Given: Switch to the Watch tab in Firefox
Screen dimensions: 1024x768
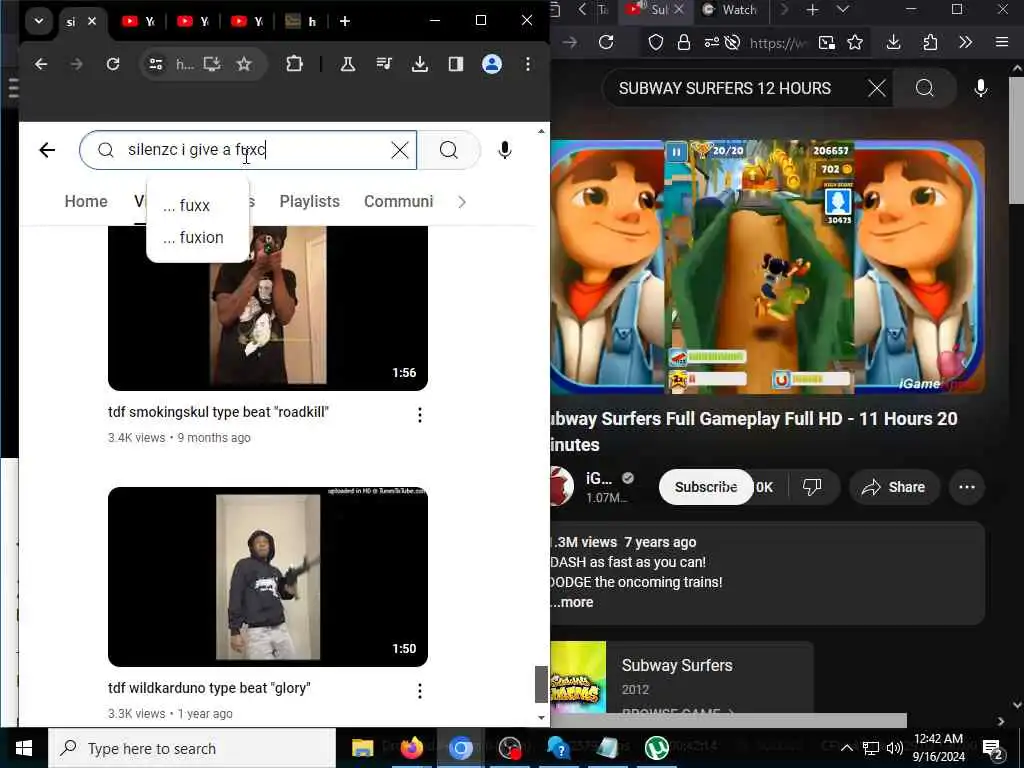Looking at the screenshot, I should pyautogui.click(x=730, y=10).
